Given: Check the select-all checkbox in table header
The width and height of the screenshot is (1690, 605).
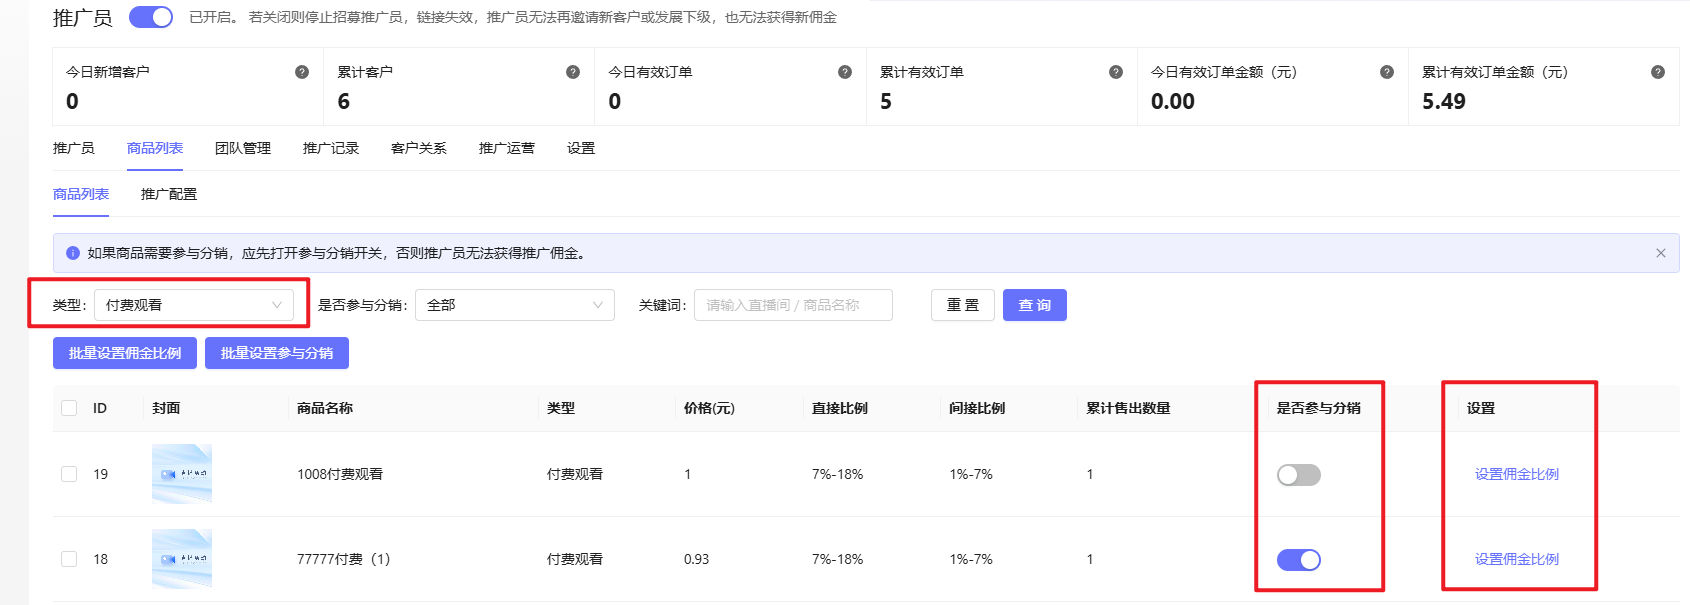Looking at the screenshot, I should [69, 408].
